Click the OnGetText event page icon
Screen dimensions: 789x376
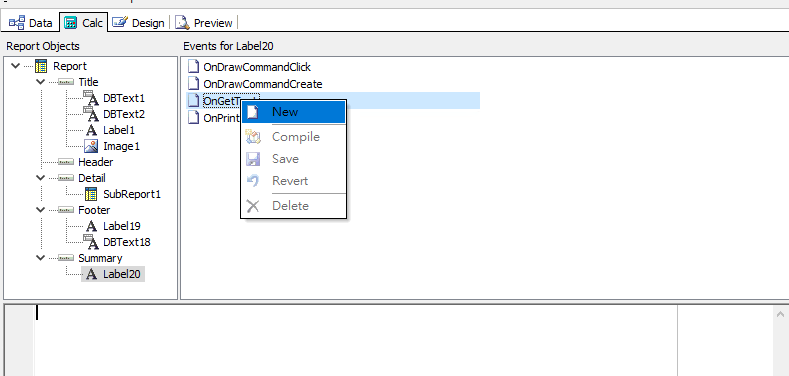[x=193, y=101]
